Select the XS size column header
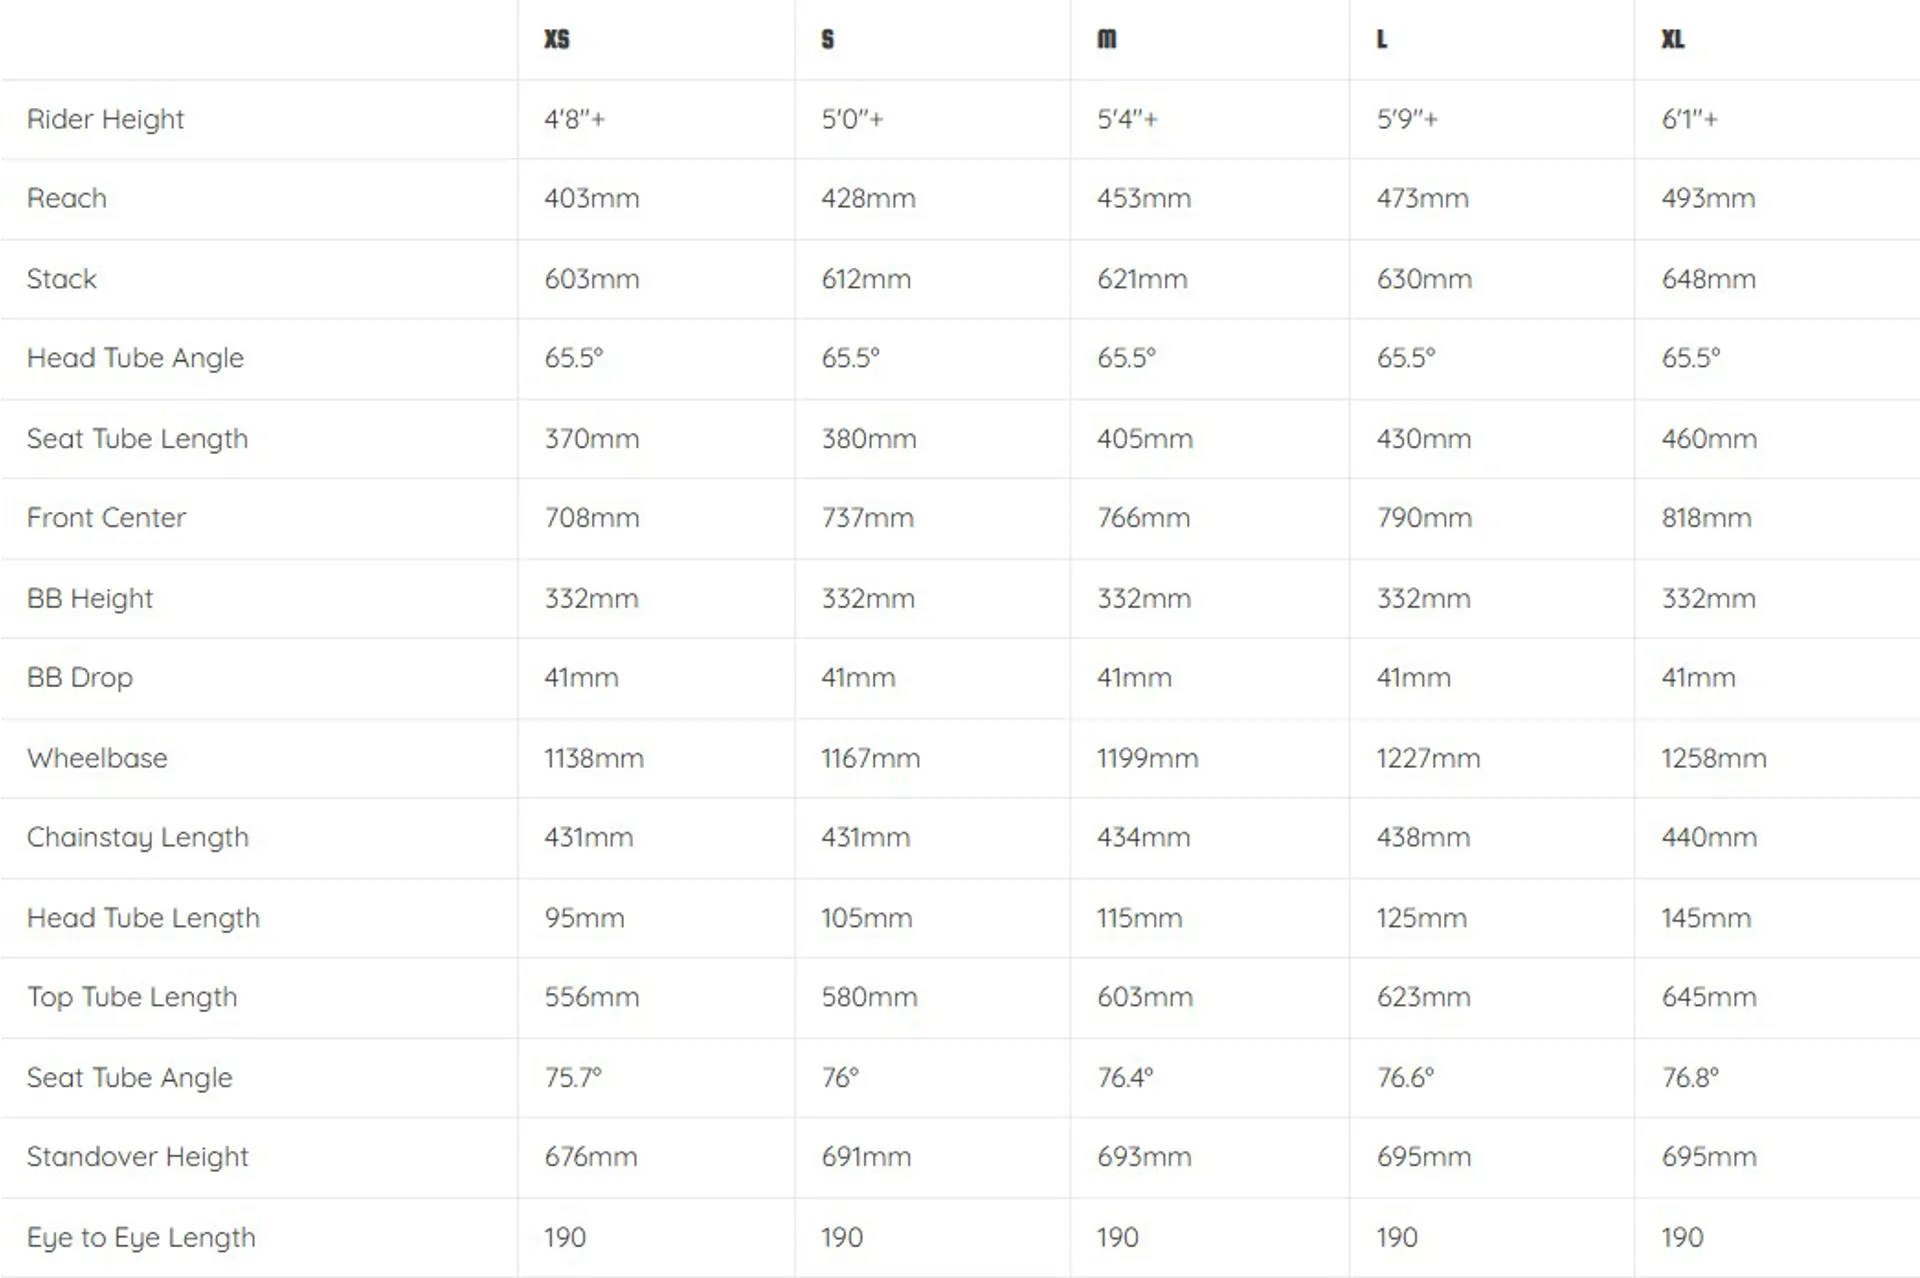Screen dimensions: 1920x1278 tap(557, 39)
